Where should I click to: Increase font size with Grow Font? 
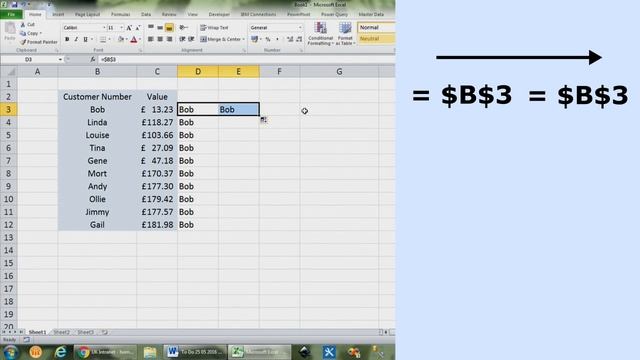(x=129, y=28)
